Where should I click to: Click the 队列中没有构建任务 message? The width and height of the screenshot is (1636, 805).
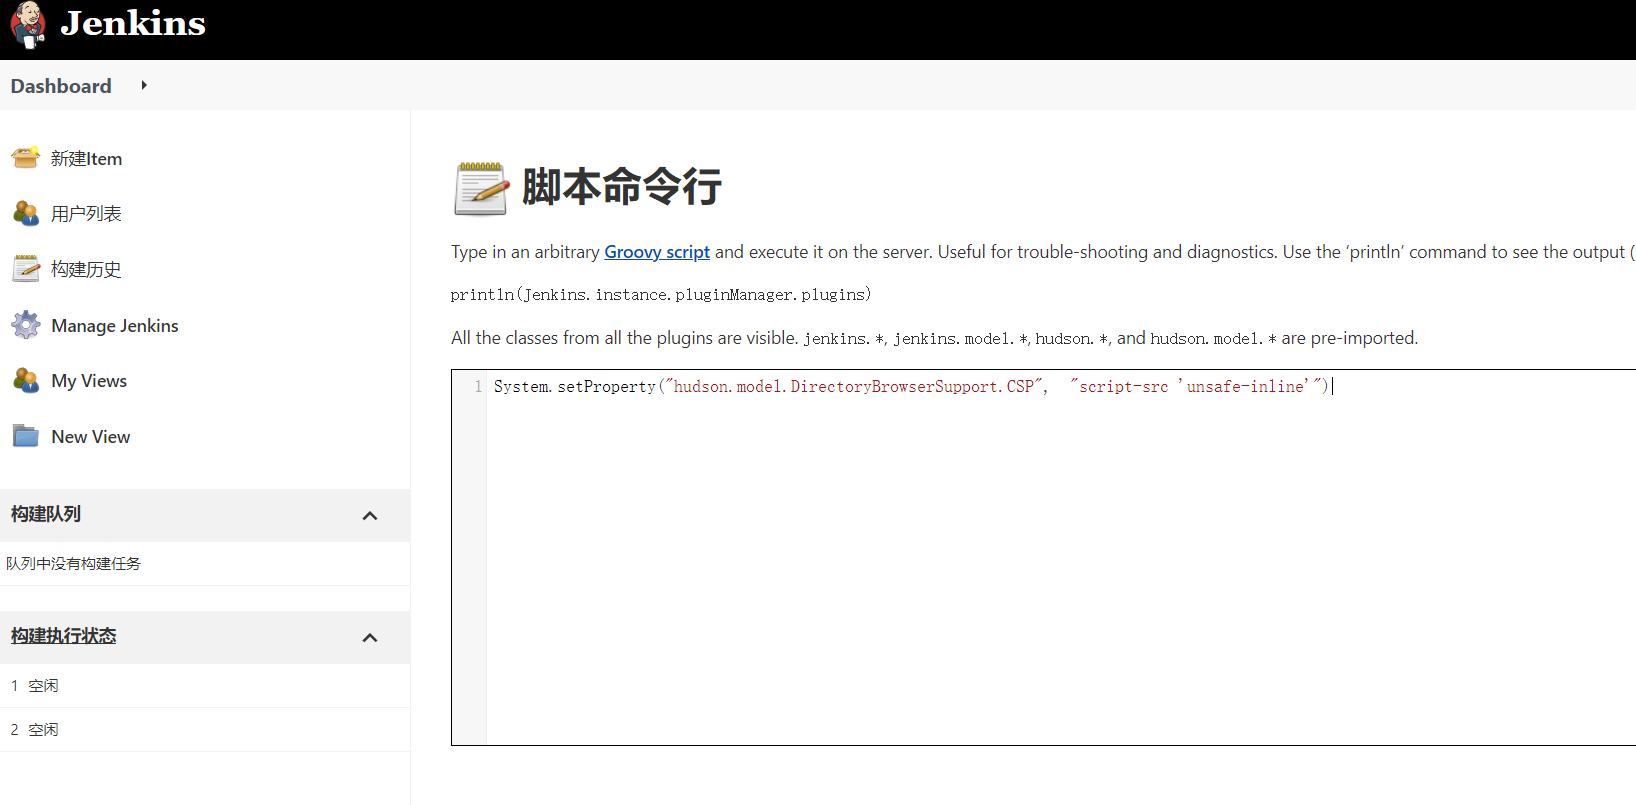[x=74, y=564]
